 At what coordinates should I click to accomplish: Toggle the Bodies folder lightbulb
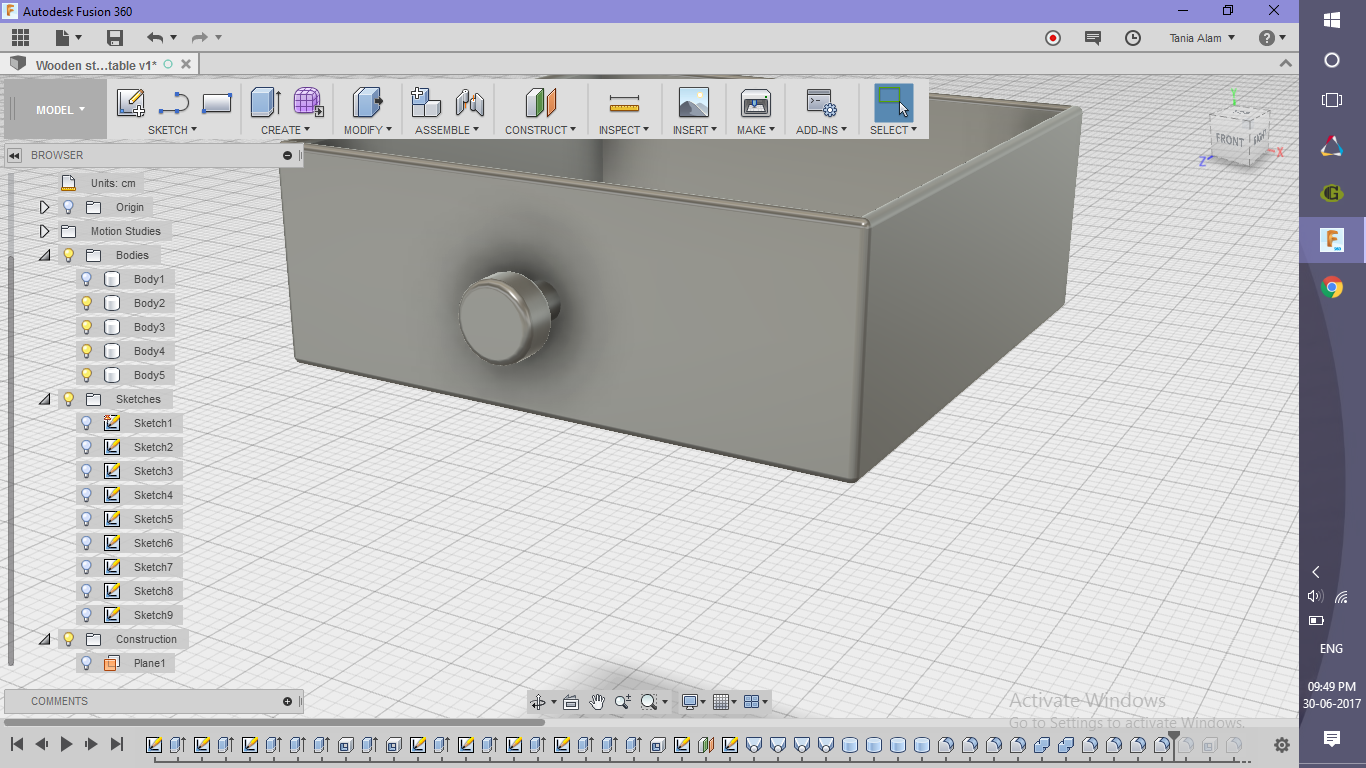pyautogui.click(x=69, y=255)
